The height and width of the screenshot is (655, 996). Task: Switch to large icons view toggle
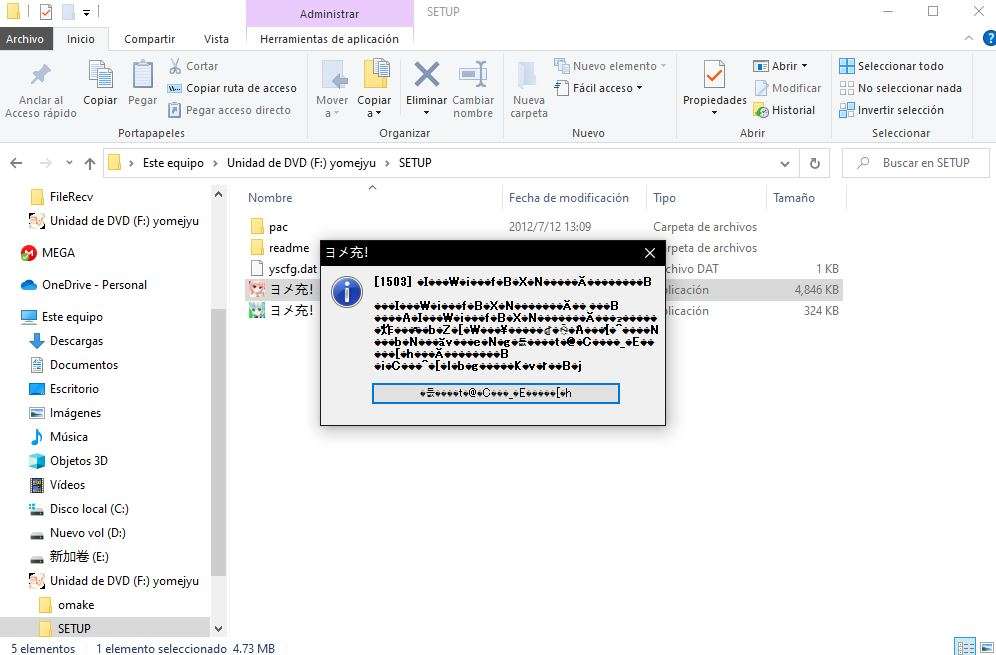pyautogui.click(x=986, y=647)
